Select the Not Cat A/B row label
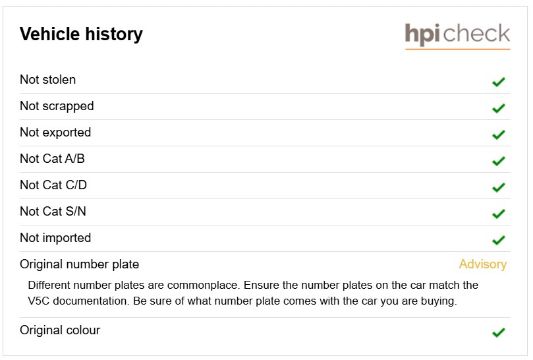Image resolution: width=533 pixels, height=360 pixels. coord(52,158)
